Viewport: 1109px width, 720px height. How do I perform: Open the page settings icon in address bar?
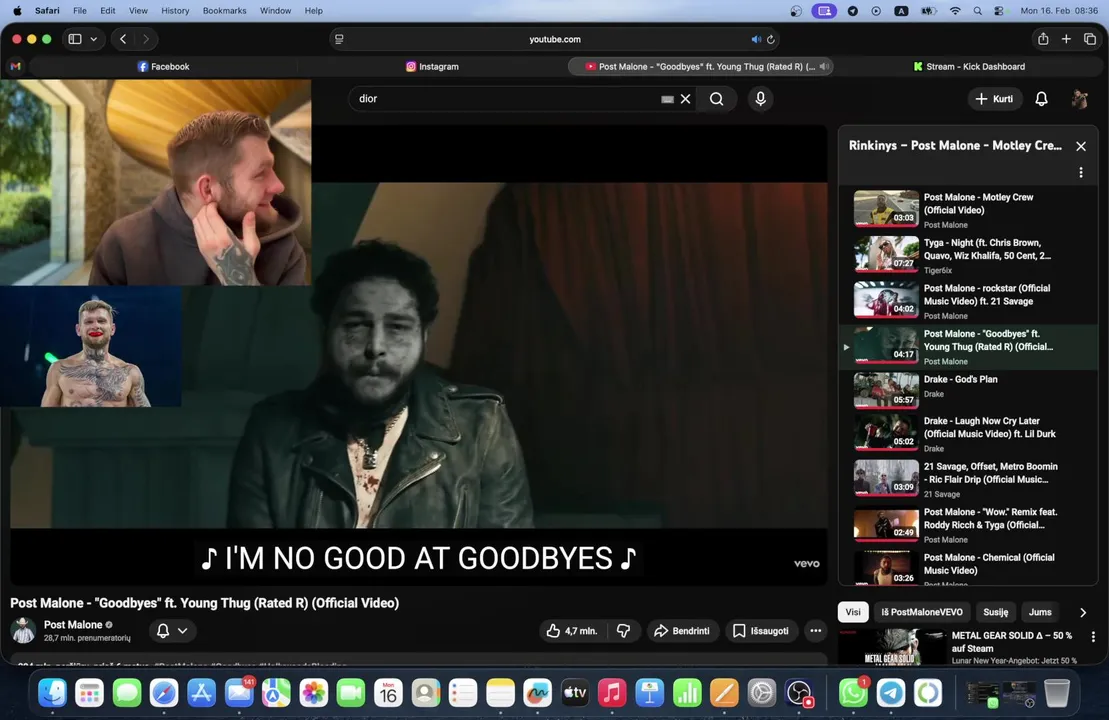[339, 40]
